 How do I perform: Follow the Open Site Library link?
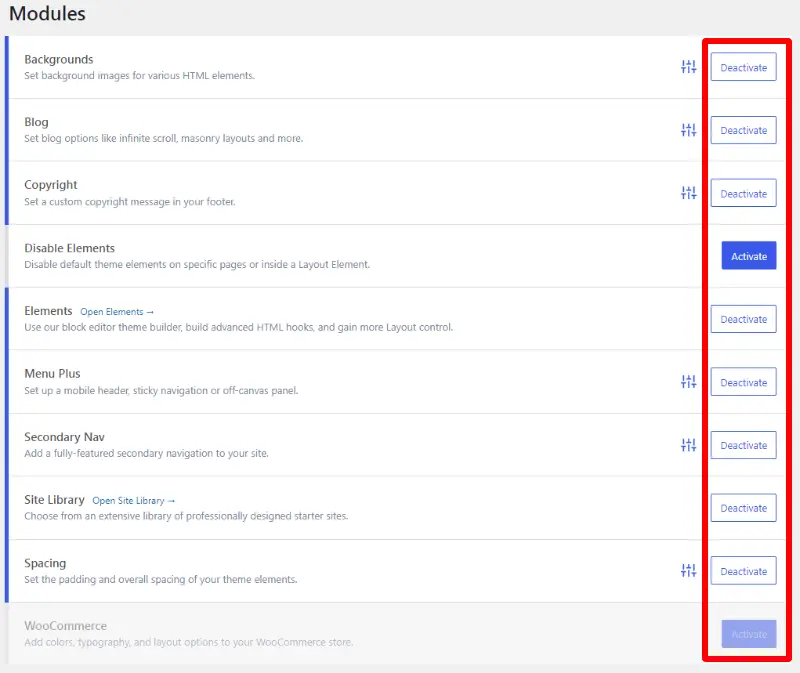[x=134, y=501]
